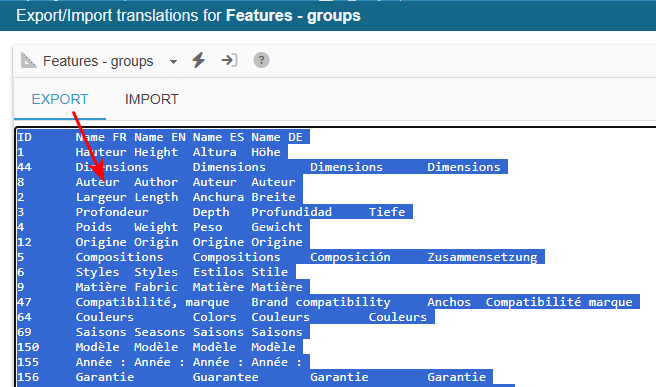Click 'Name DE' column header text
Screen dimensions: 656x387
[277, 137]
